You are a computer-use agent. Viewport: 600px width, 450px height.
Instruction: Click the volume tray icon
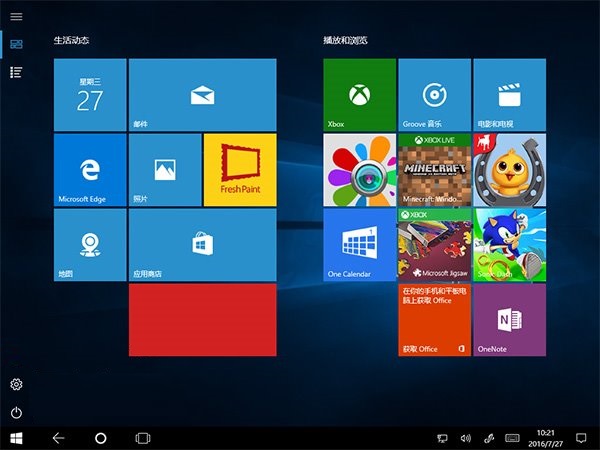466,439
